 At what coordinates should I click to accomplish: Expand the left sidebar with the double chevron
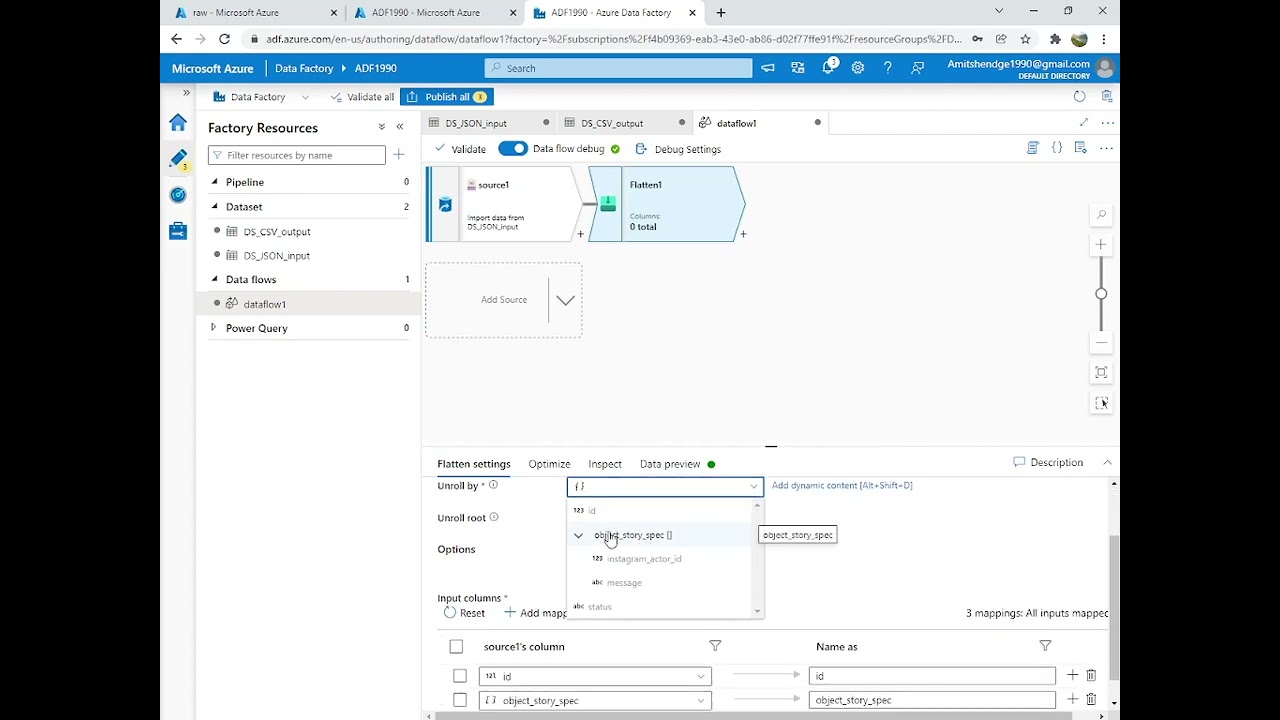click(x=186, y=93)
